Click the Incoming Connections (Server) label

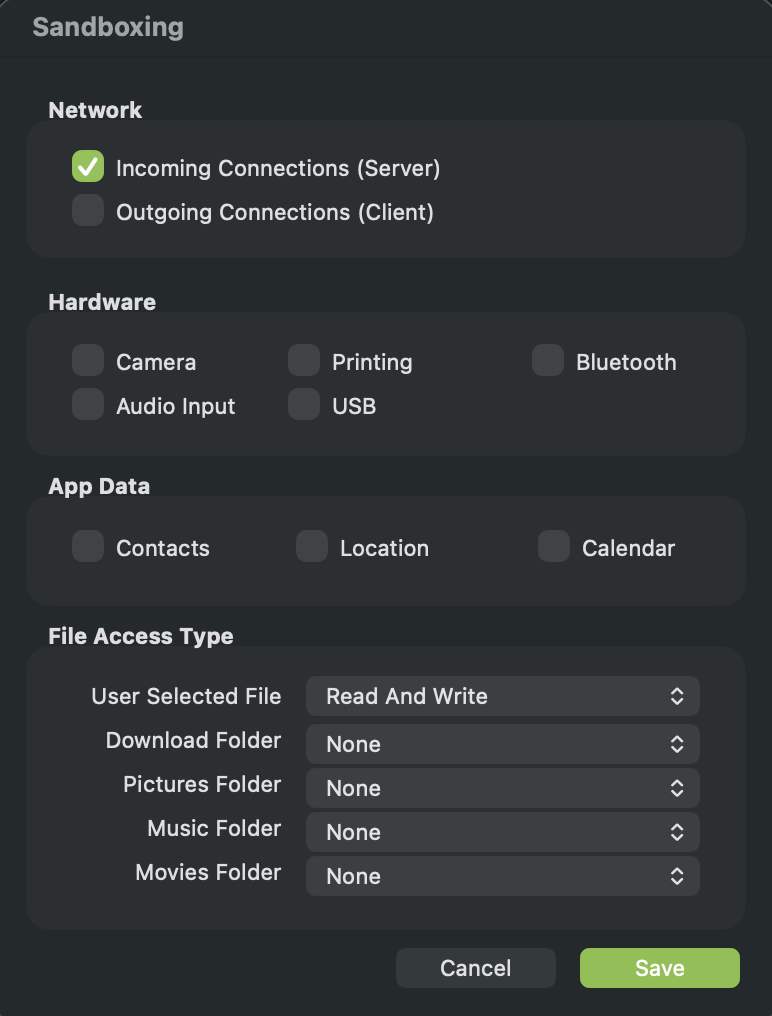pos(278,168)
